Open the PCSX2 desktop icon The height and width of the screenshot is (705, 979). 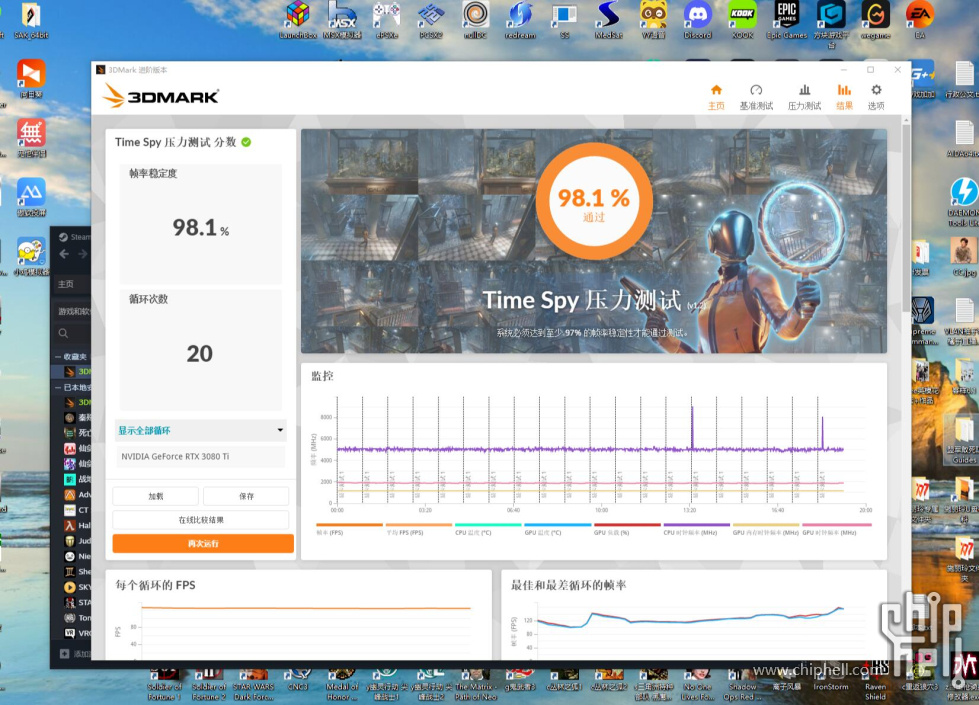click(431, 20)
